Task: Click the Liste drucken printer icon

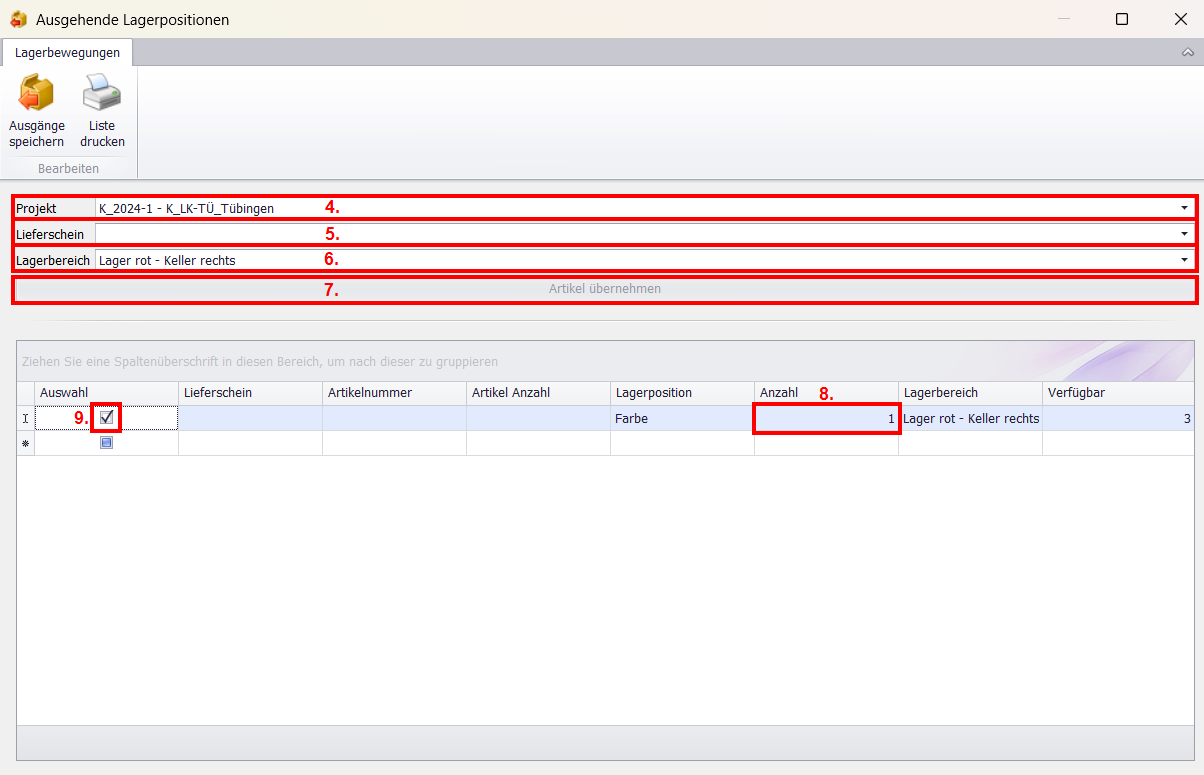Action: pyautogui.click(x=102, y=94)
